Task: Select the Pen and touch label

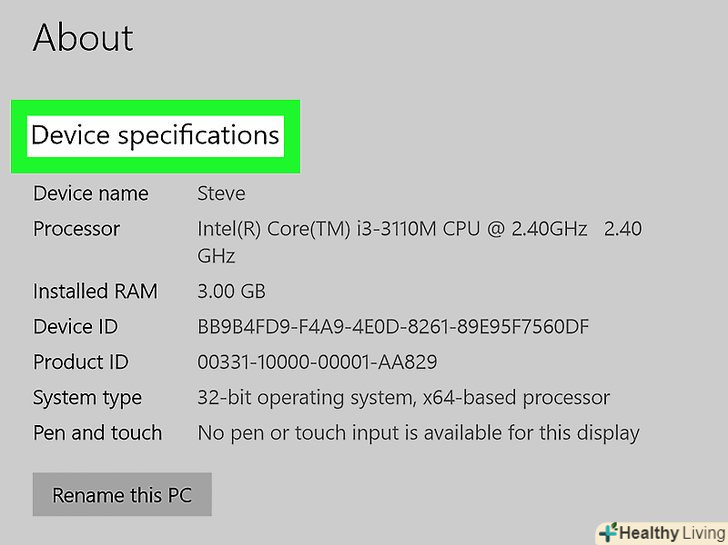Action: click(97, 433)
